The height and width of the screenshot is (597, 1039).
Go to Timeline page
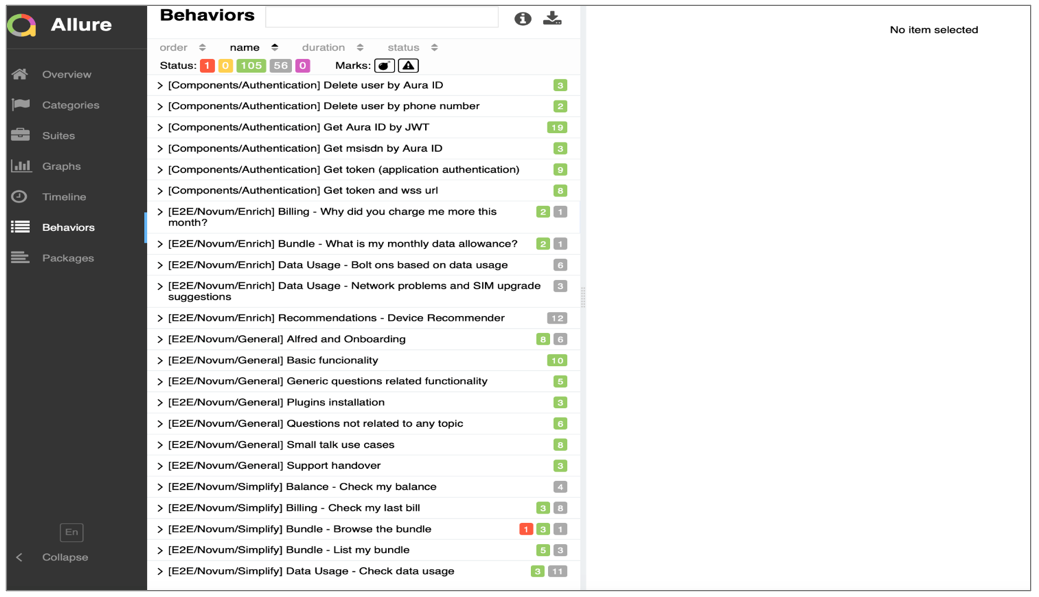64,196
